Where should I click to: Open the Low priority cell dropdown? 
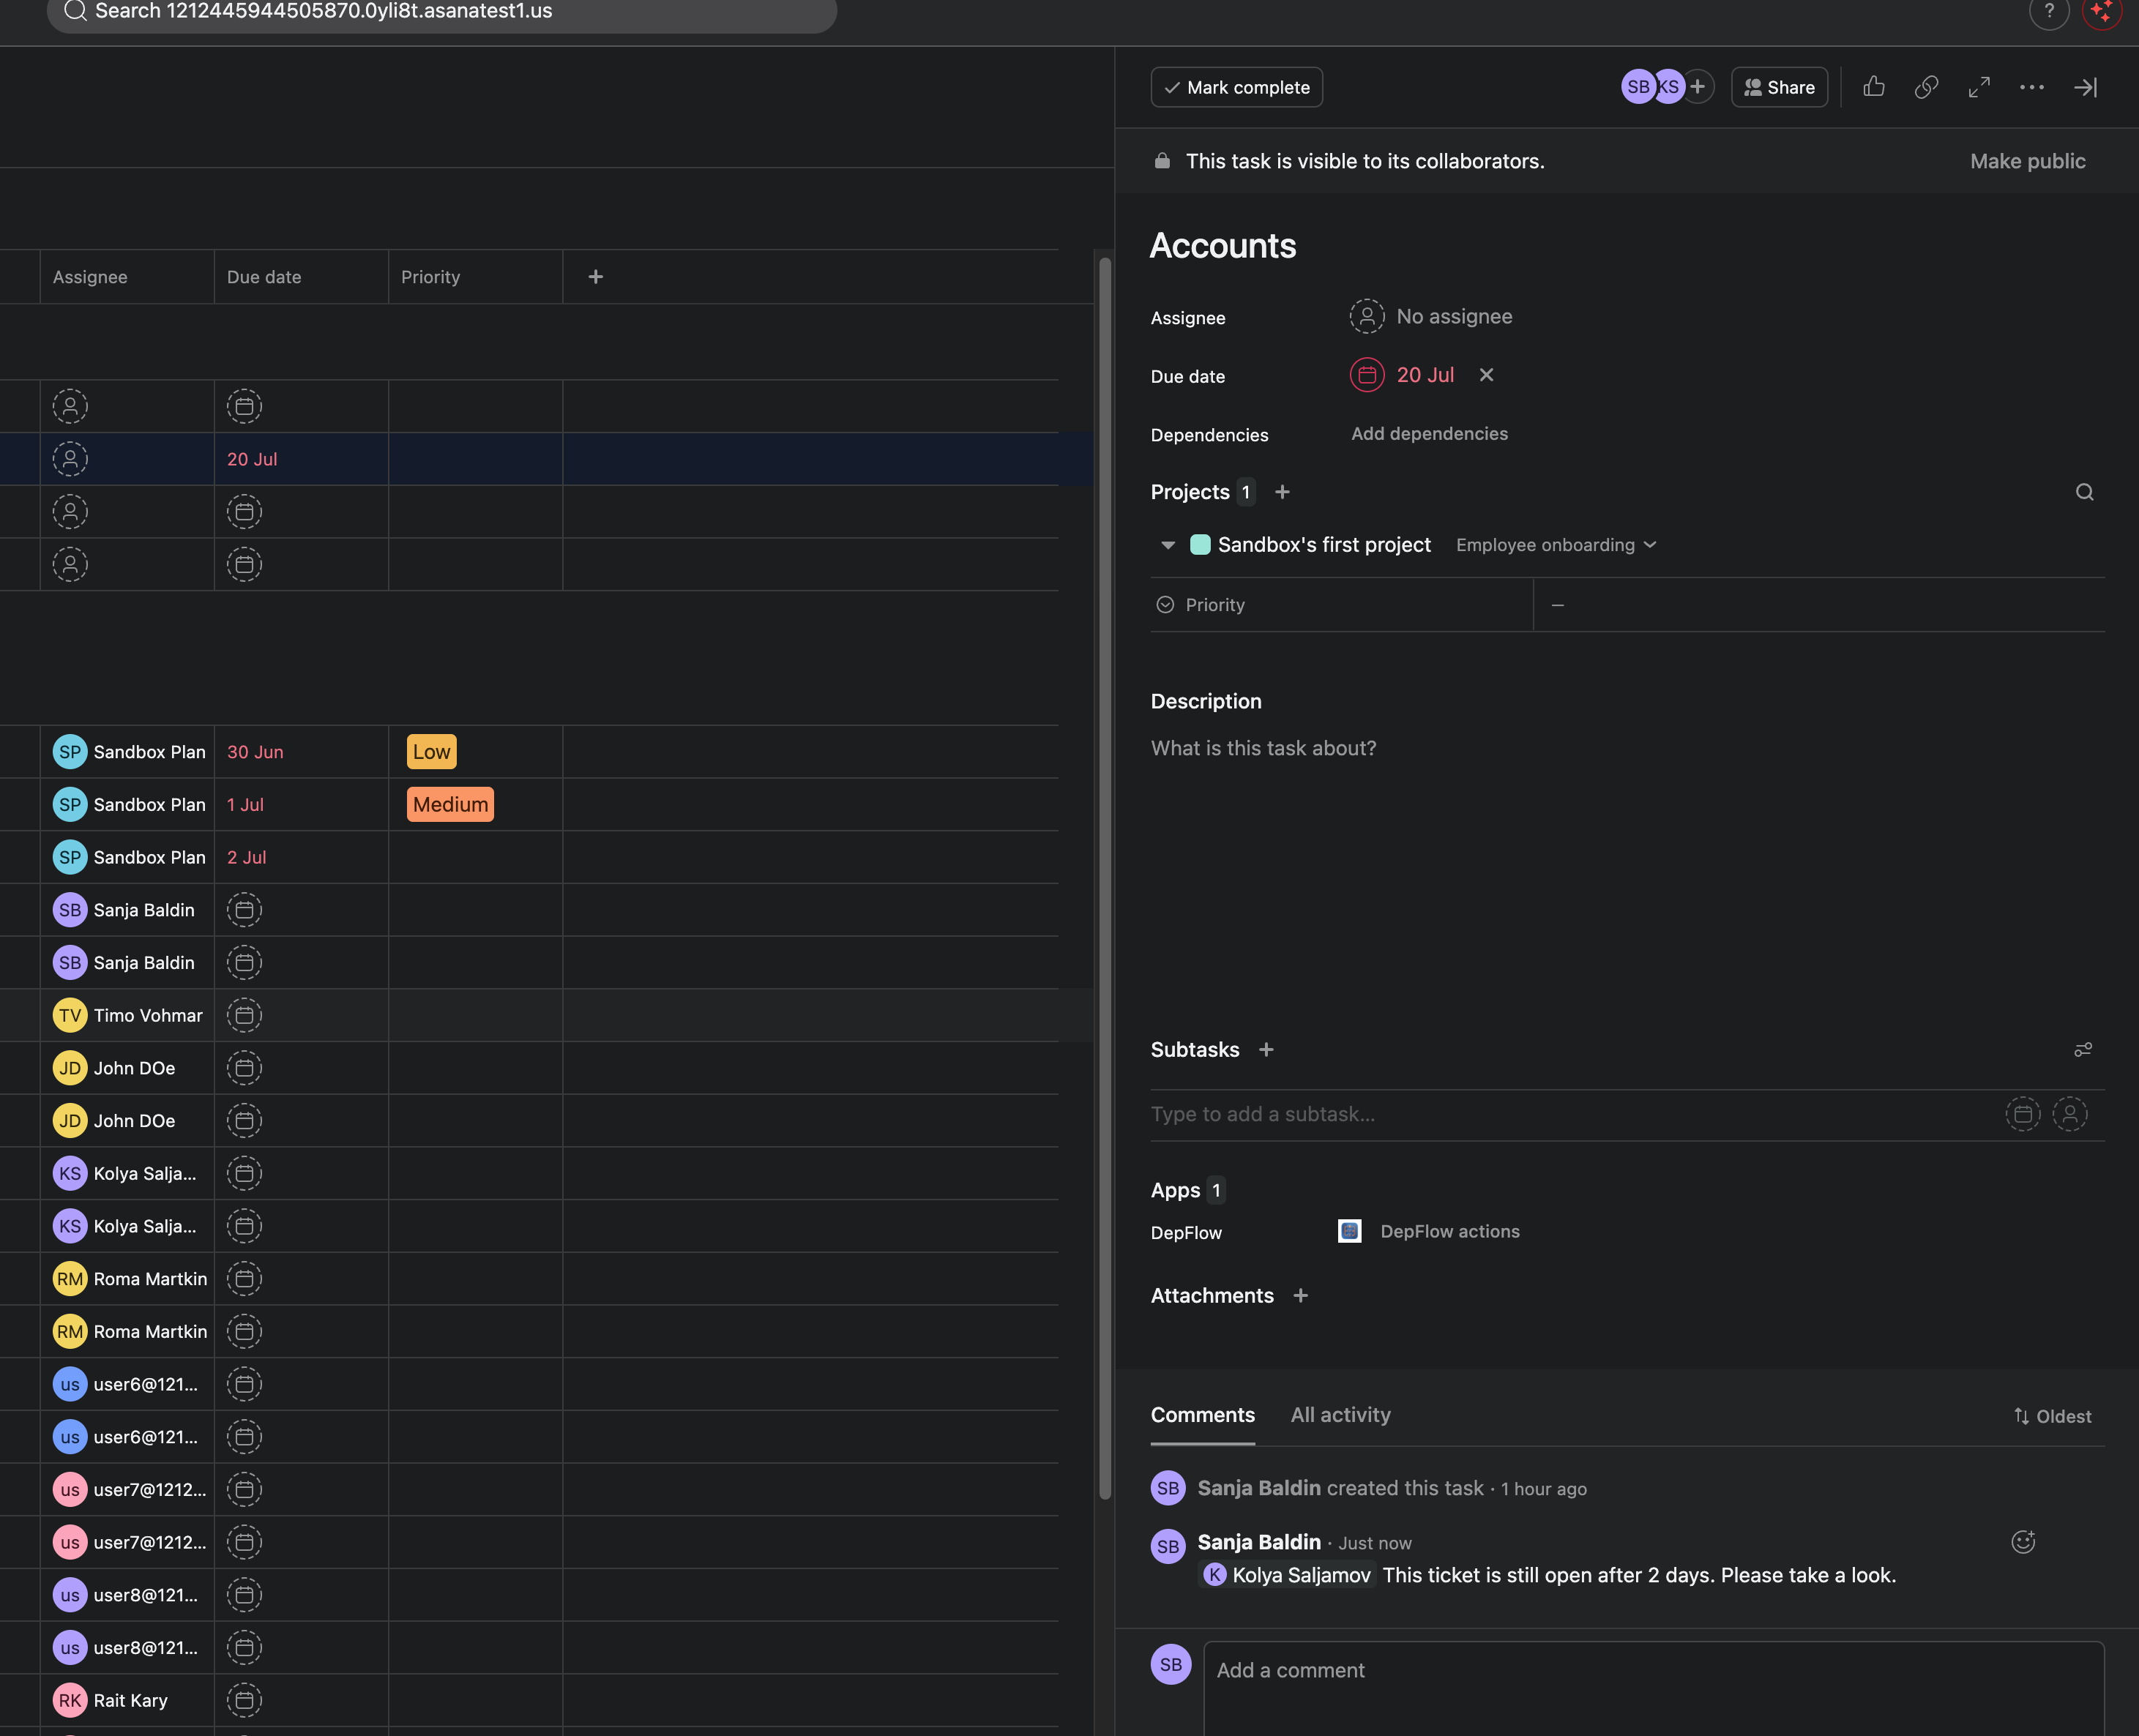[x=431, y=752]
